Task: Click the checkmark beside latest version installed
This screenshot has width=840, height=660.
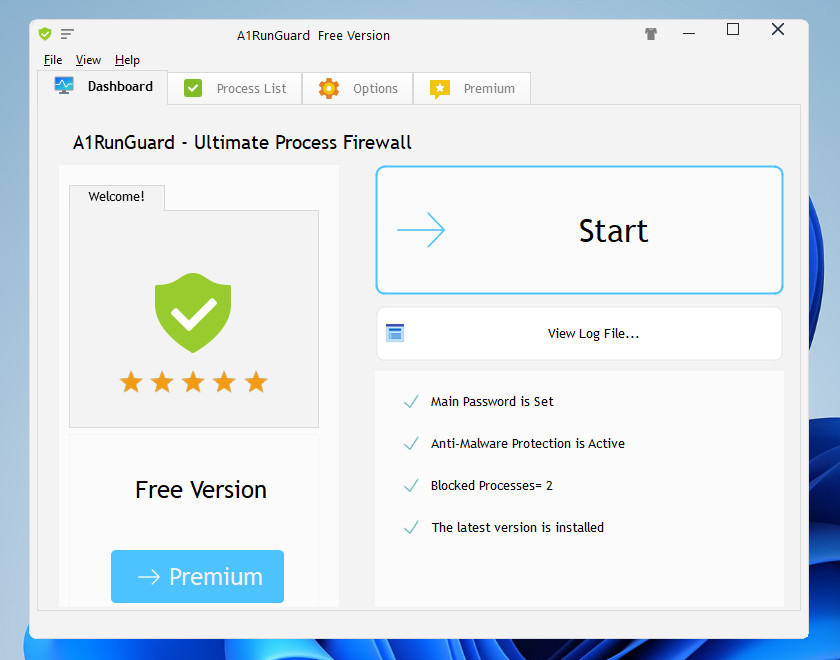Action: point(411,527)
